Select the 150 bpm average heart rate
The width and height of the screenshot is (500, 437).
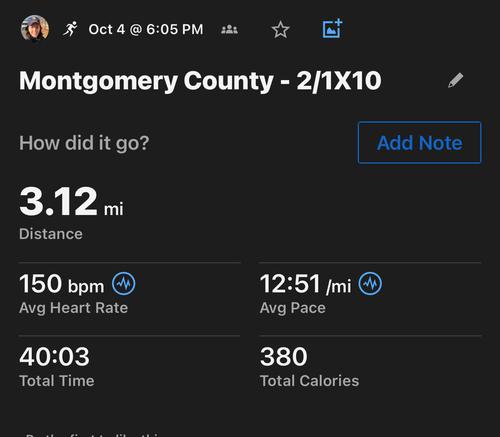coord(62,284)
